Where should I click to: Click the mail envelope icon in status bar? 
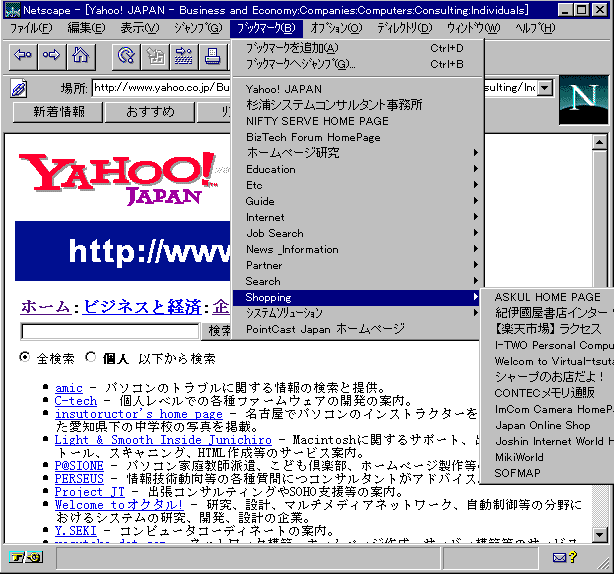point(560,557)
